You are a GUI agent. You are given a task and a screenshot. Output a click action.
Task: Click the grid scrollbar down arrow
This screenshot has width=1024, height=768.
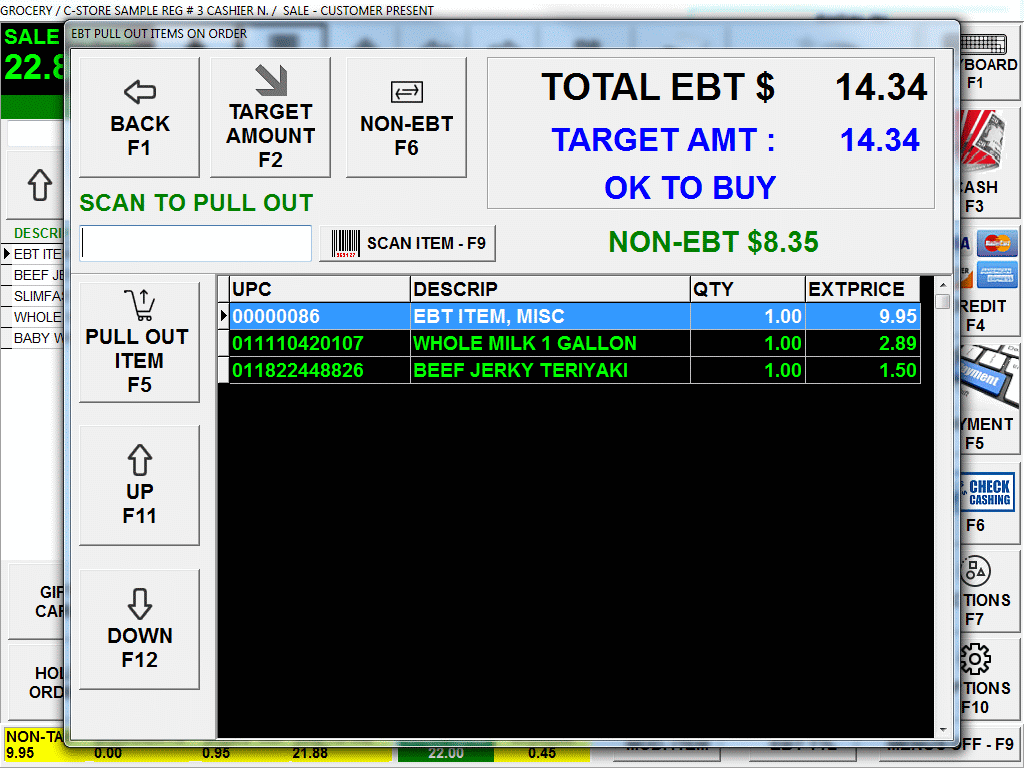coord(941,730)
